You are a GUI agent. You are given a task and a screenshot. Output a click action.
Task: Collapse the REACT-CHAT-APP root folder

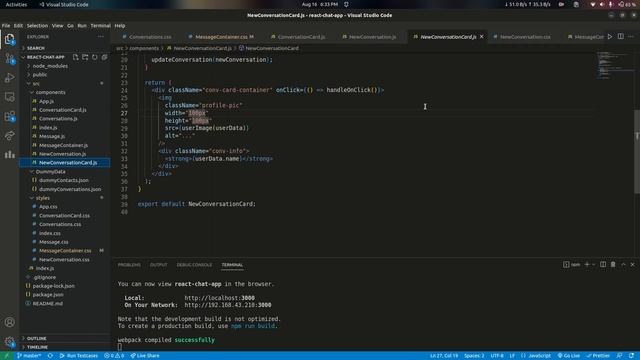[46, 57]
